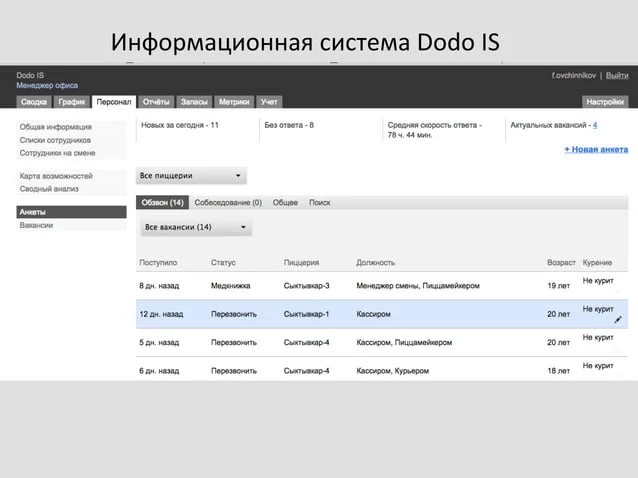The image size is (638, 478).
Task: Click the Средняя скорость ответа stat
Action: click(435, 130)
